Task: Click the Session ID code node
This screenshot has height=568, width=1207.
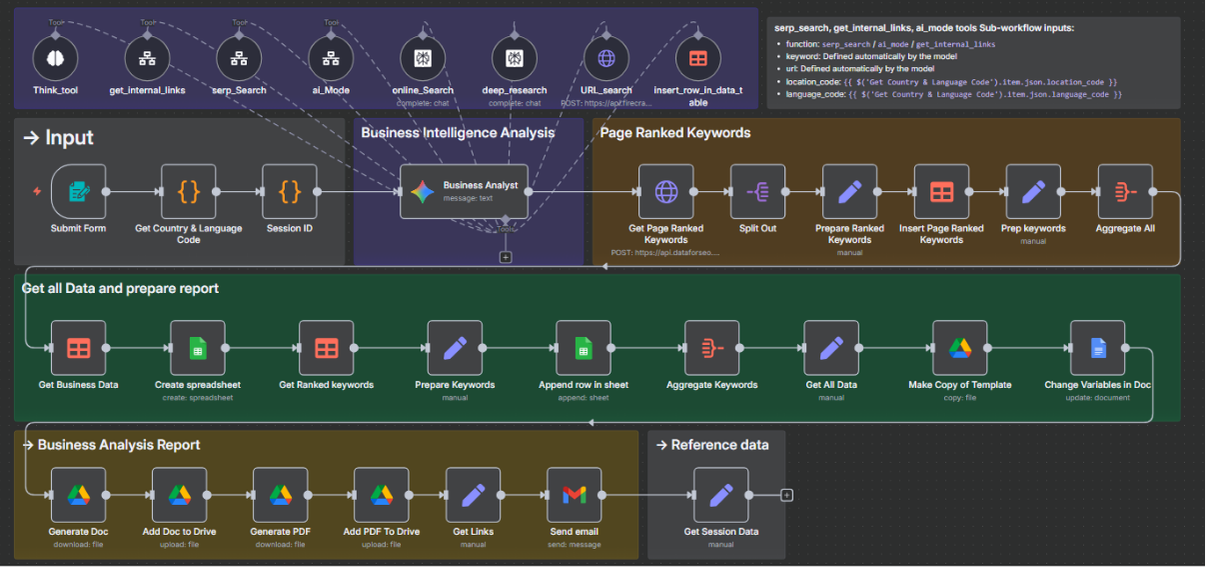Action: pos(289,192)
